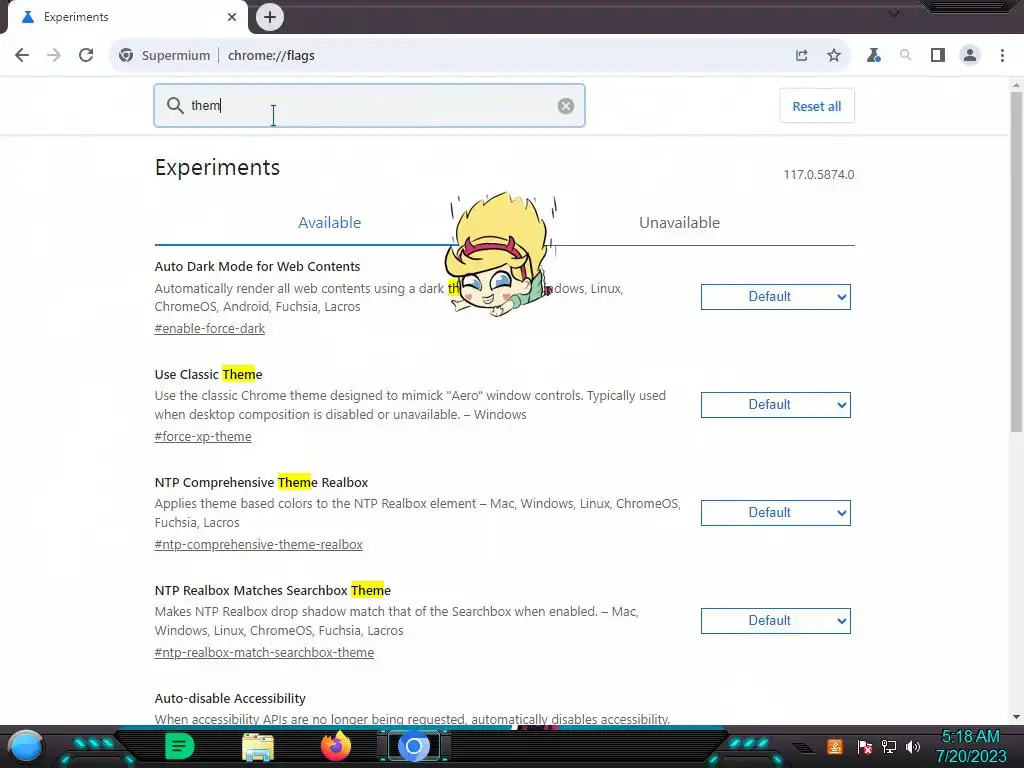Open the side panel
1024x768 pixels.
938,56
